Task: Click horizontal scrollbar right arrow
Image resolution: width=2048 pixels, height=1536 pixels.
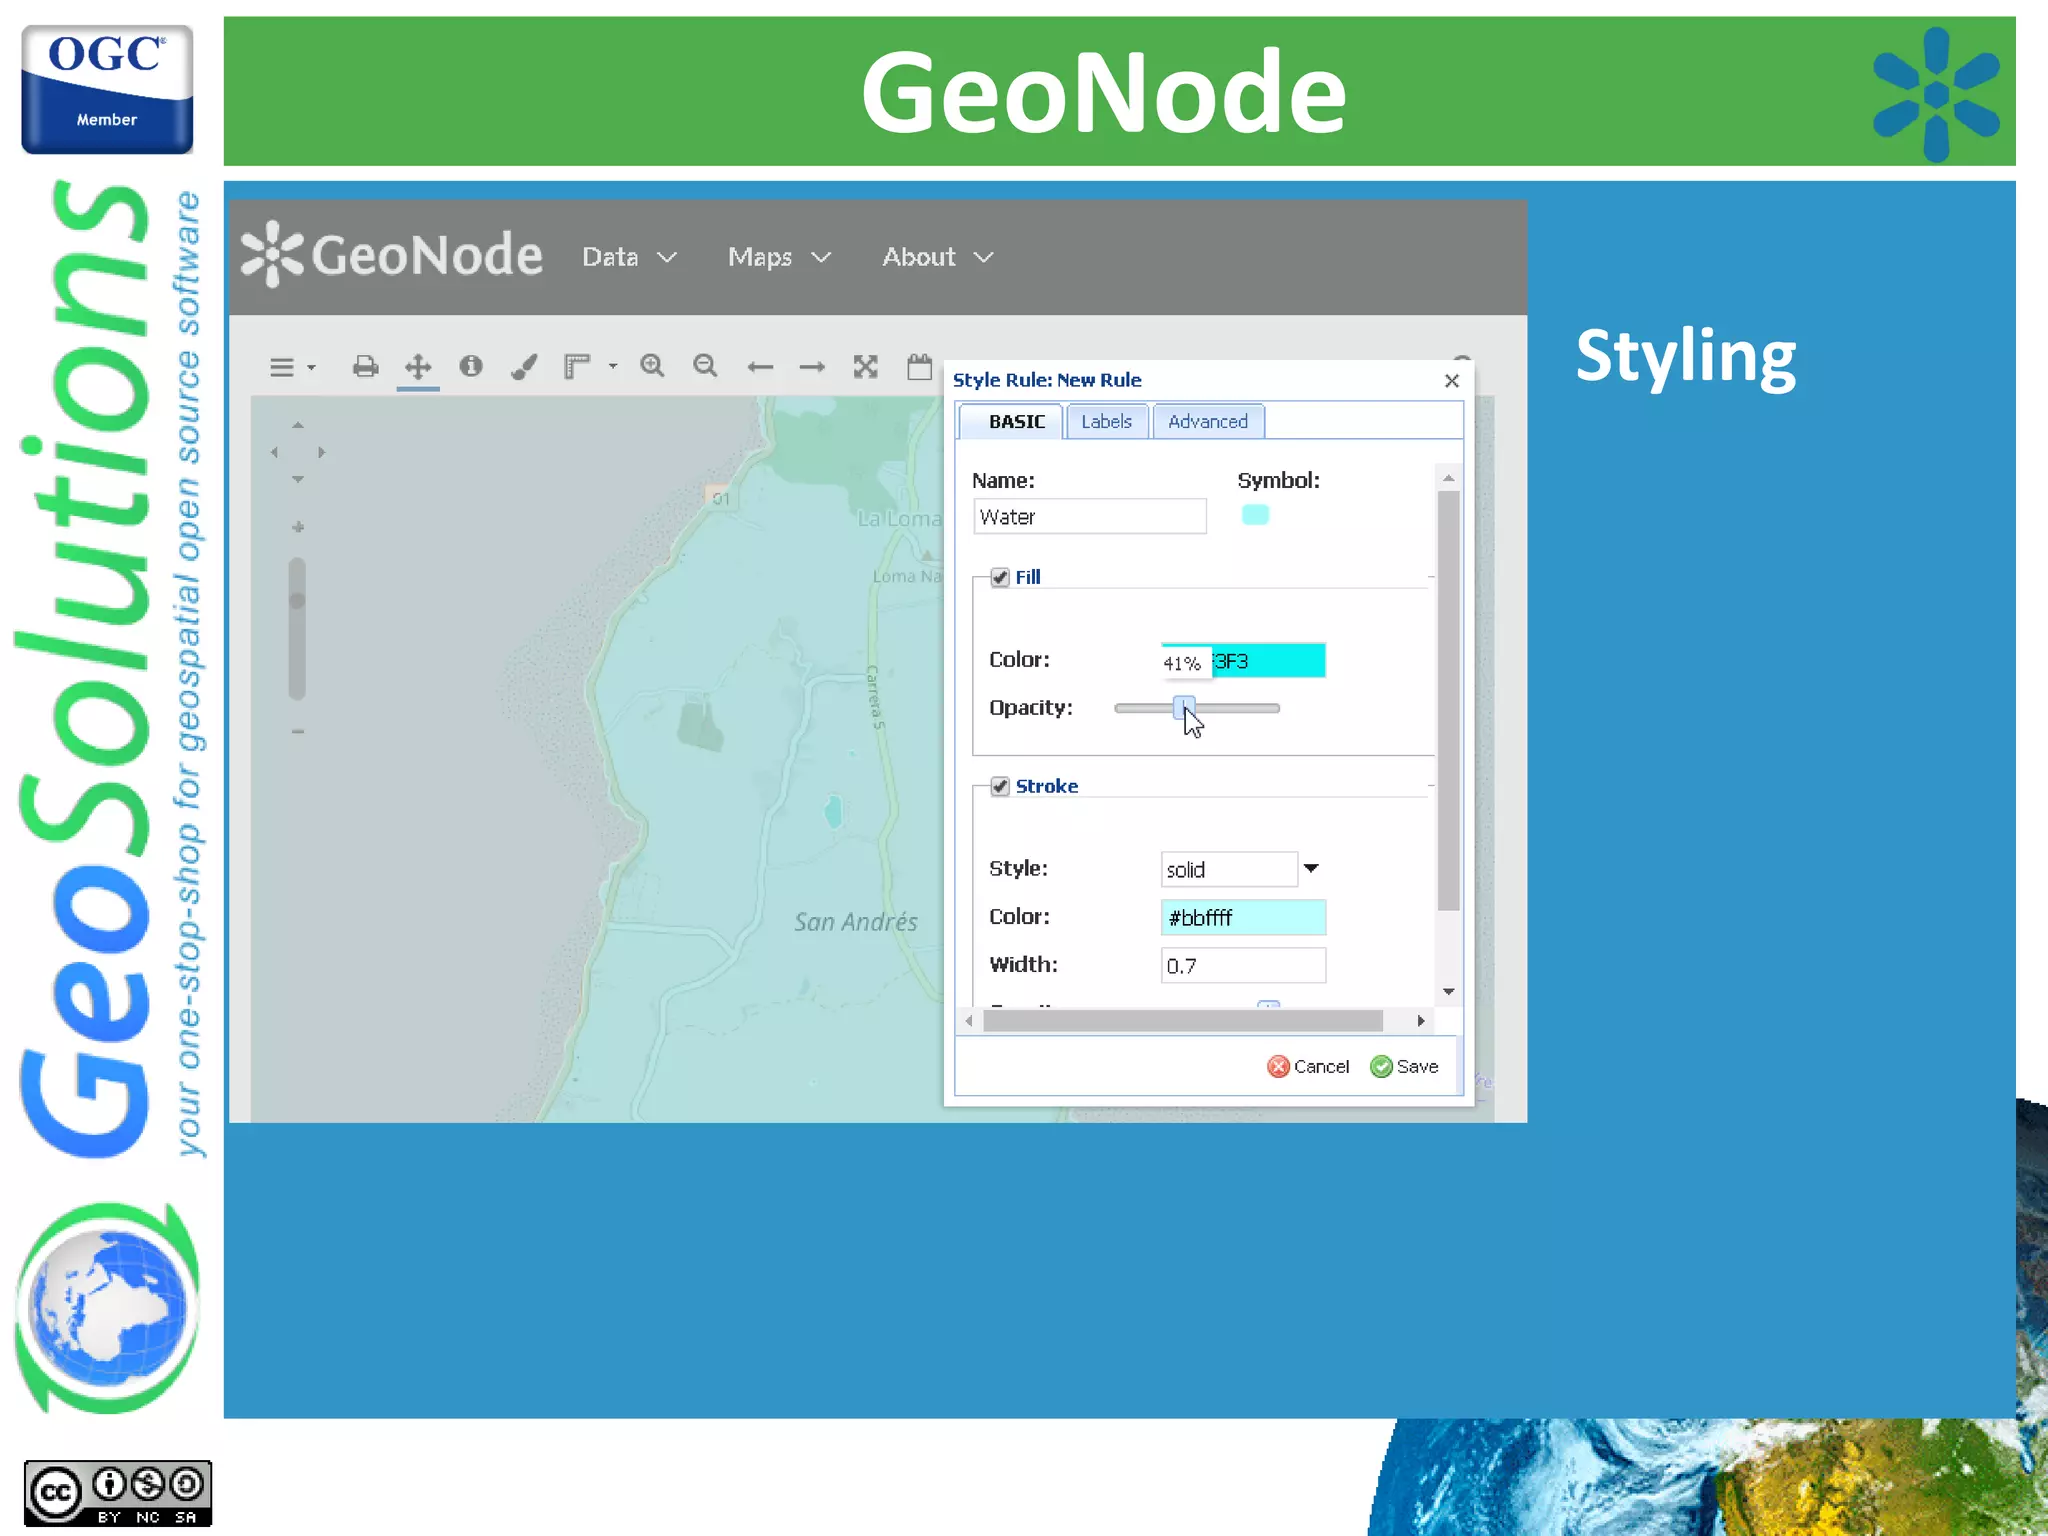Action: coord(1421,1021)
